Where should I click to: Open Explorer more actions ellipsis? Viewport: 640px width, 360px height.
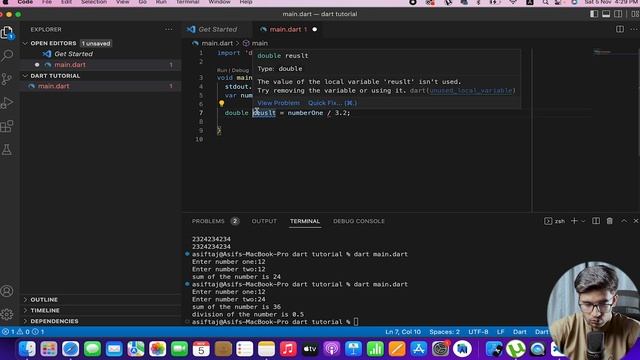coord(169,29)
